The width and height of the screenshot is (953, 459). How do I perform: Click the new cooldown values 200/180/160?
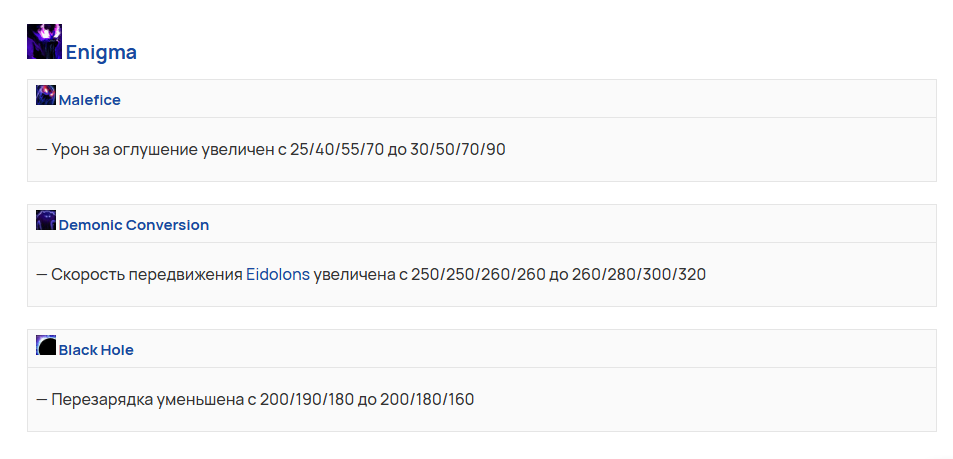point(427,400)
